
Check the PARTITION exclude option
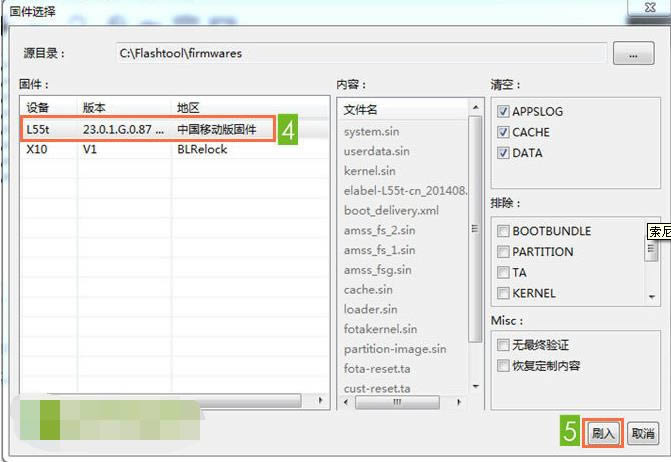503,252
